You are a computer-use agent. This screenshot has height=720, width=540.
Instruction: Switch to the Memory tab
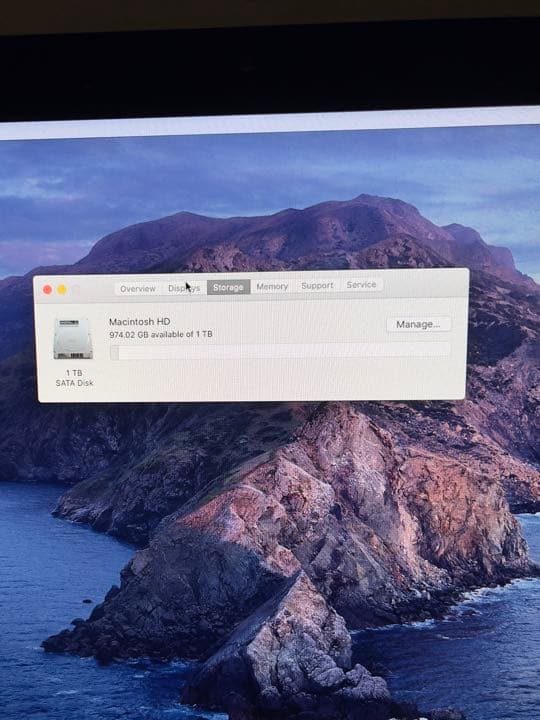[272, 286]
